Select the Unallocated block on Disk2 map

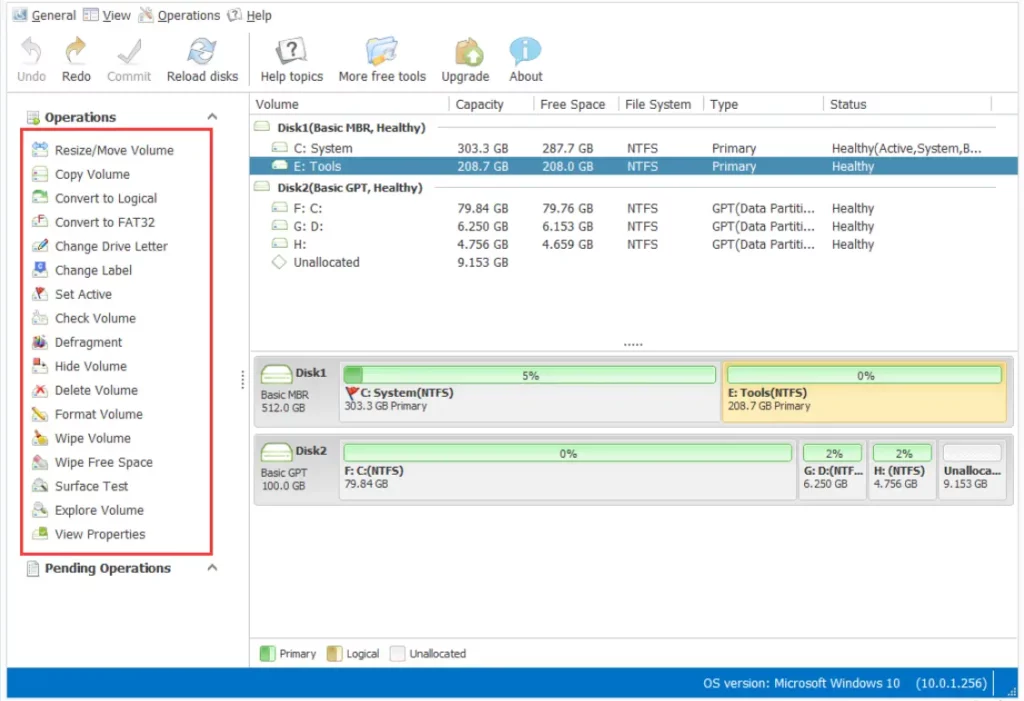click(972, 468)
